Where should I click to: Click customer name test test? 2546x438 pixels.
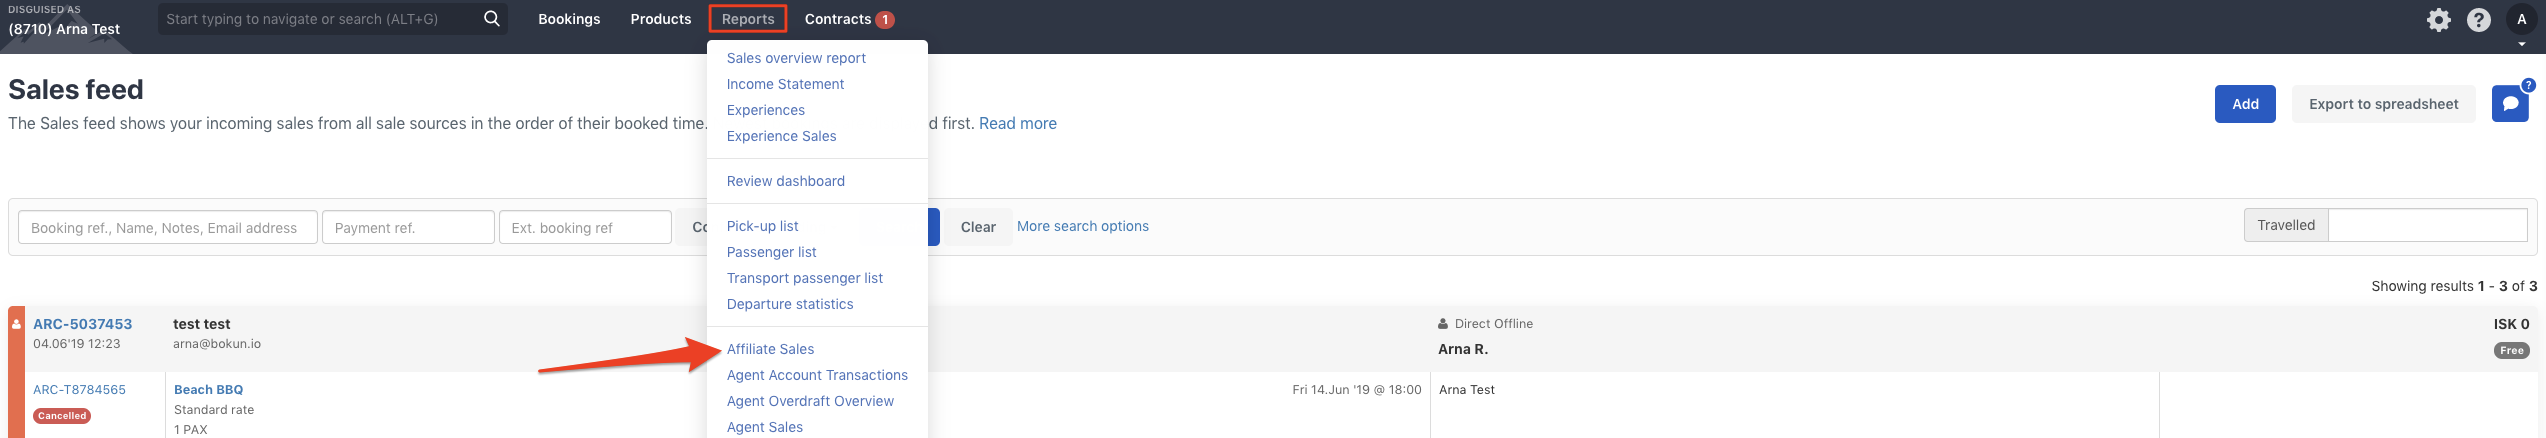(201, 324)
